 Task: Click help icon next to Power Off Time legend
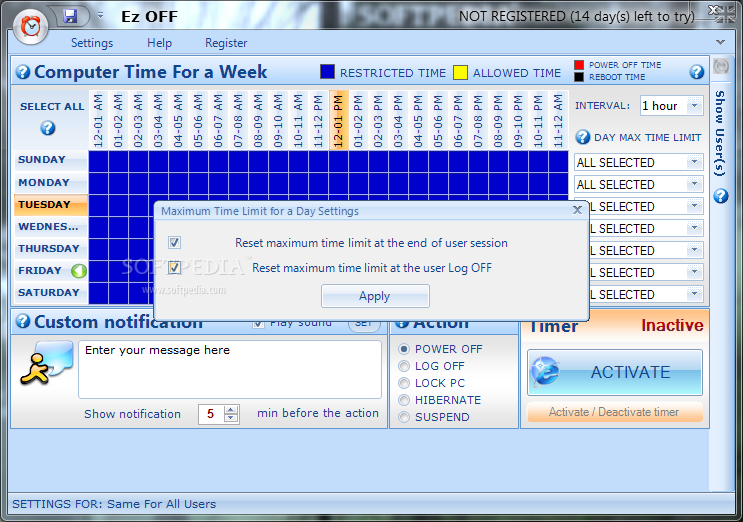tap(696, 72)
